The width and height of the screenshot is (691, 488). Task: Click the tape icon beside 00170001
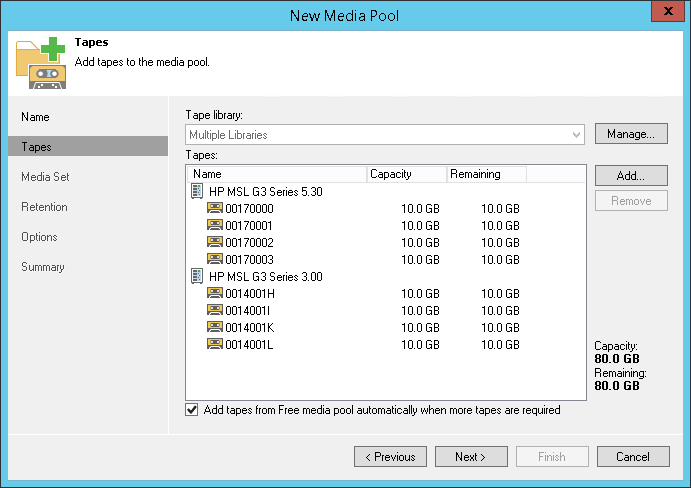215,225
